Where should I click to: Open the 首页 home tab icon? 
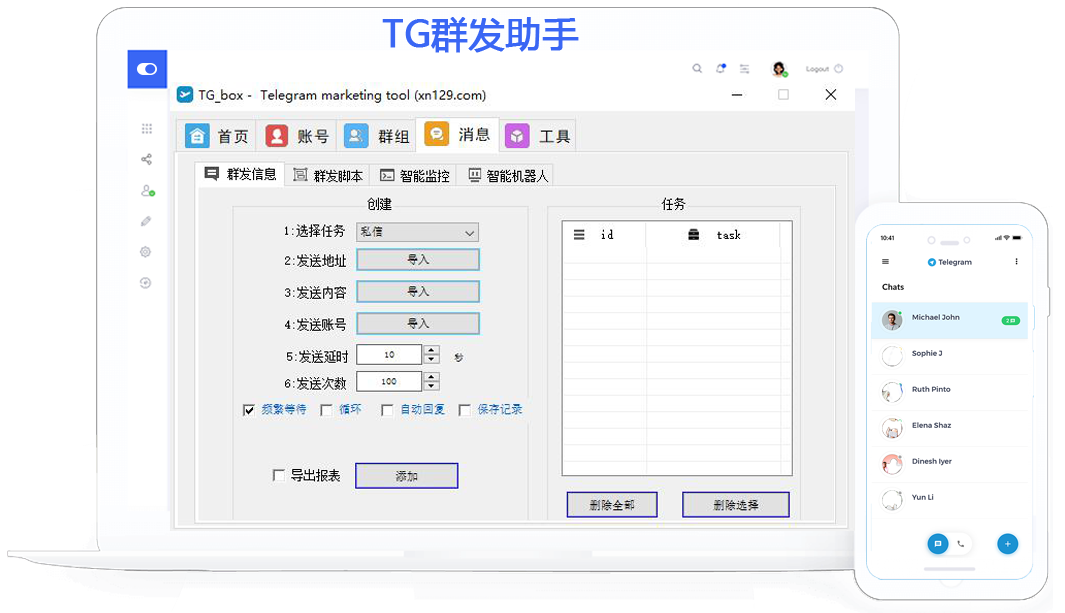point(196,135)
